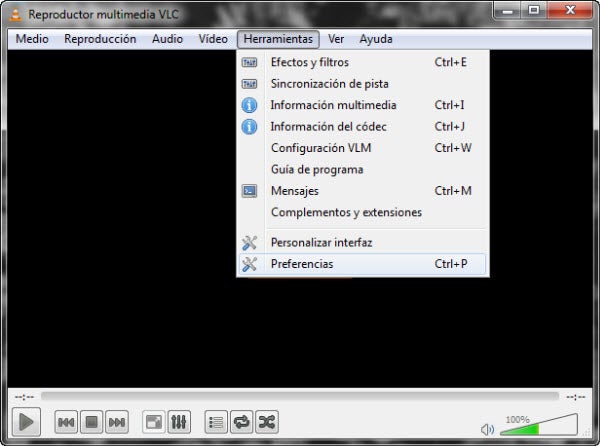Open Información del códec entry
Viewport: 600px width, 446px height.
tap(328, 127)
